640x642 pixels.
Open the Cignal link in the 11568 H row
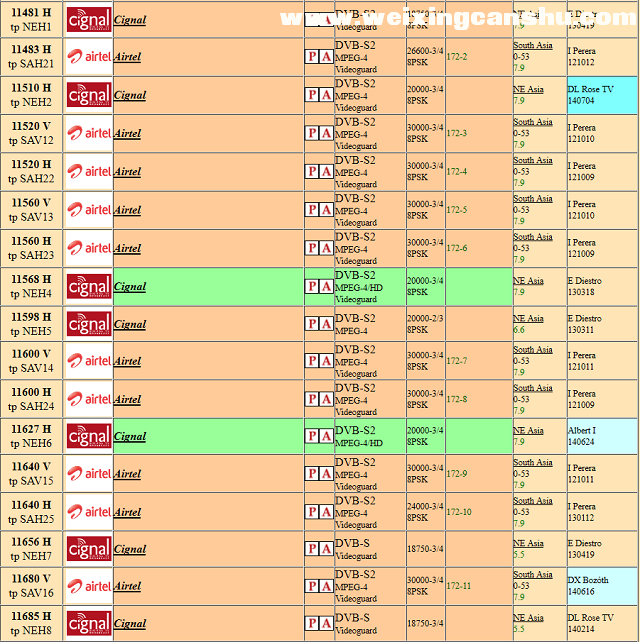(130, 286)
